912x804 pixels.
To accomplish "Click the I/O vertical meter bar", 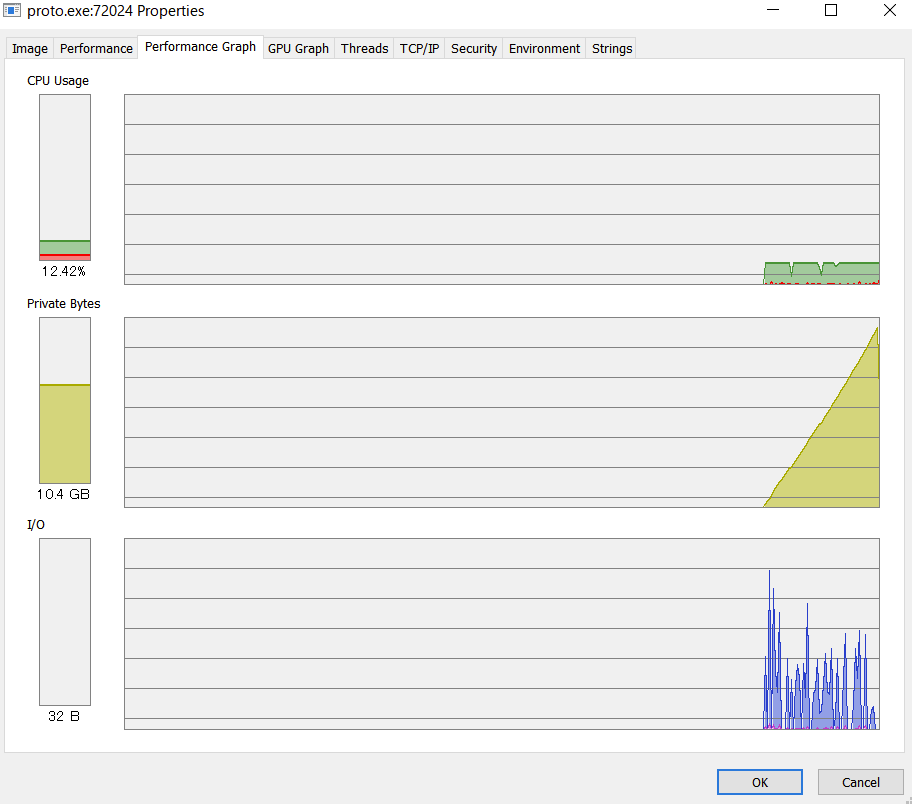I will pyautogui.click(x=65, y=622).
